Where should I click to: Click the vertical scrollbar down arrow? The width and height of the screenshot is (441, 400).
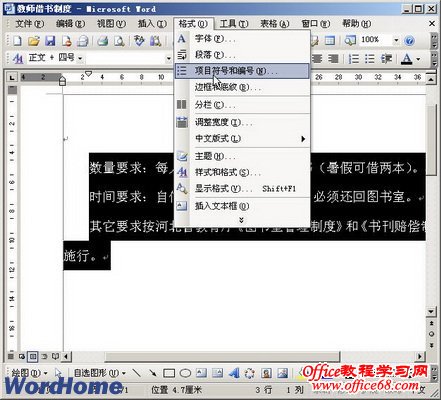coord(431,312)
